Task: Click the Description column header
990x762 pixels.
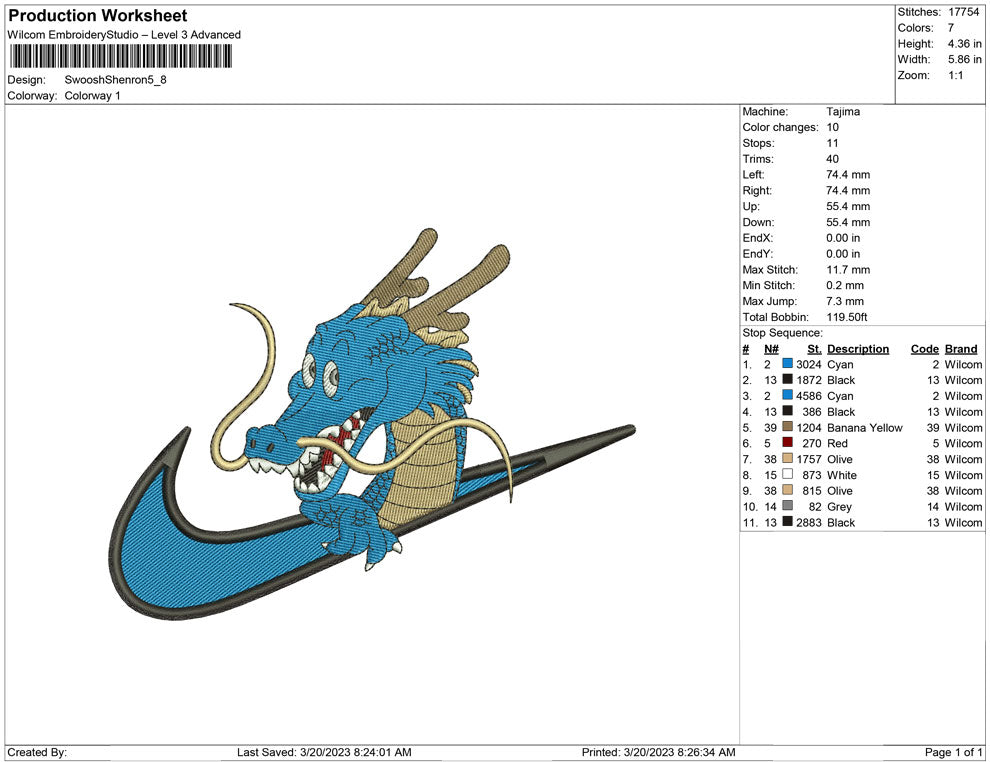Action: click(x=858, y=349)
